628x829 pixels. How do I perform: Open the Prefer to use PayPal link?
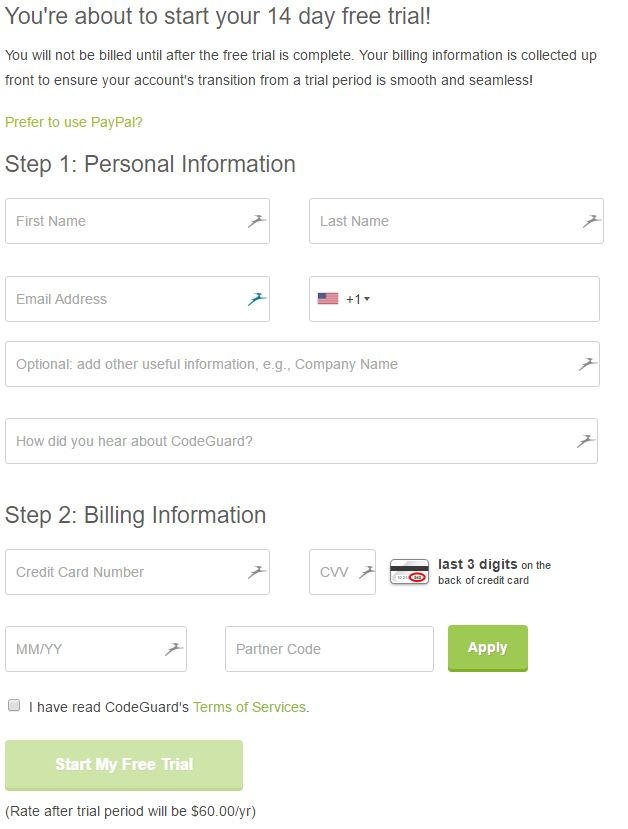73,122
